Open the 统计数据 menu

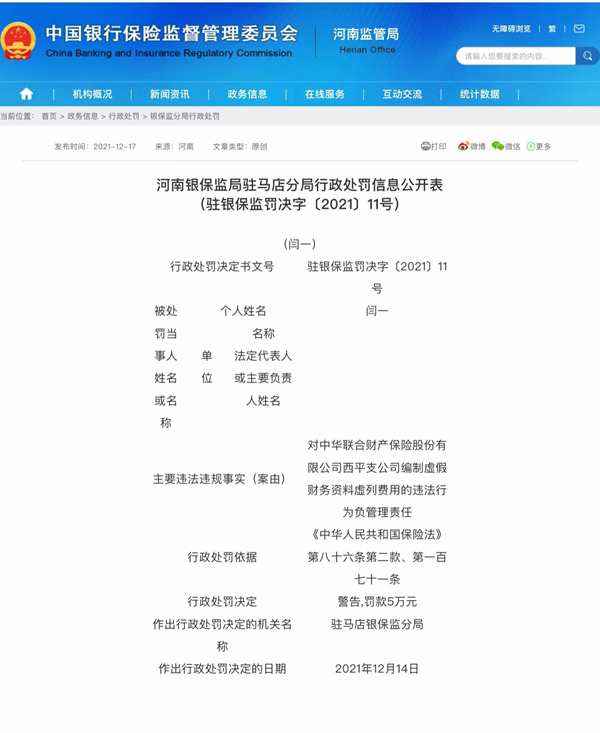[x=479, y=94]
